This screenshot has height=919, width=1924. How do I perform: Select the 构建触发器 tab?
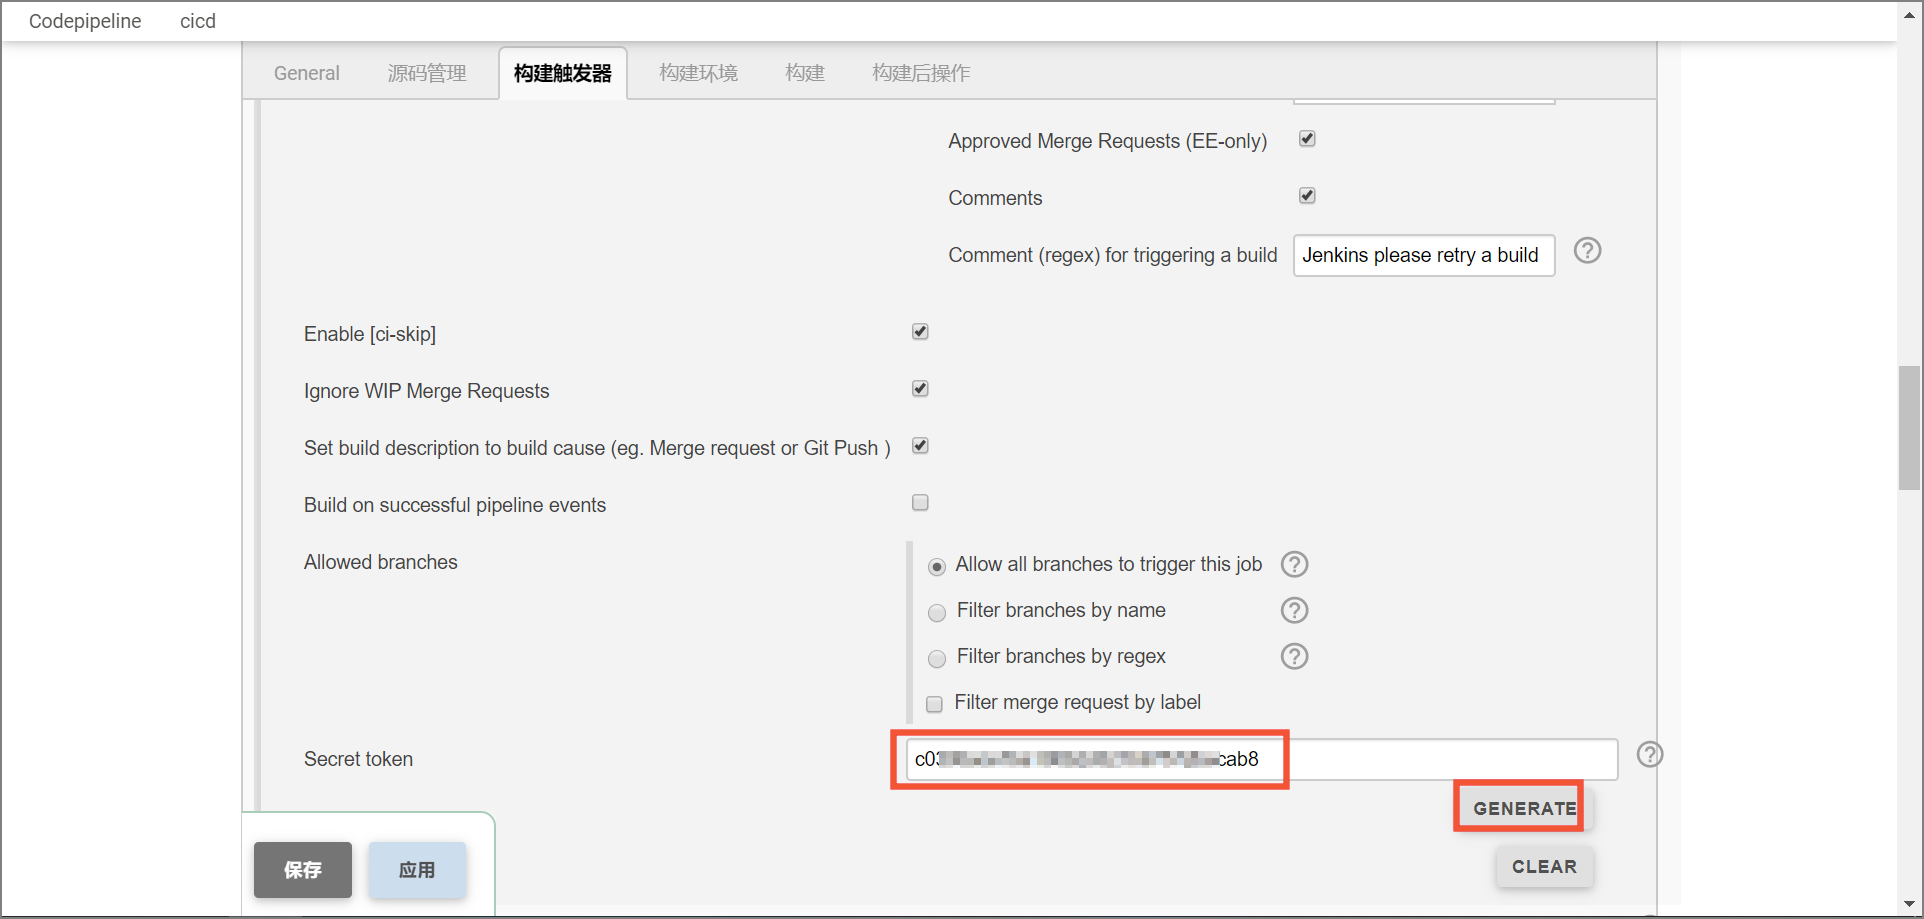pyautogui.click(x=563, y=73)
